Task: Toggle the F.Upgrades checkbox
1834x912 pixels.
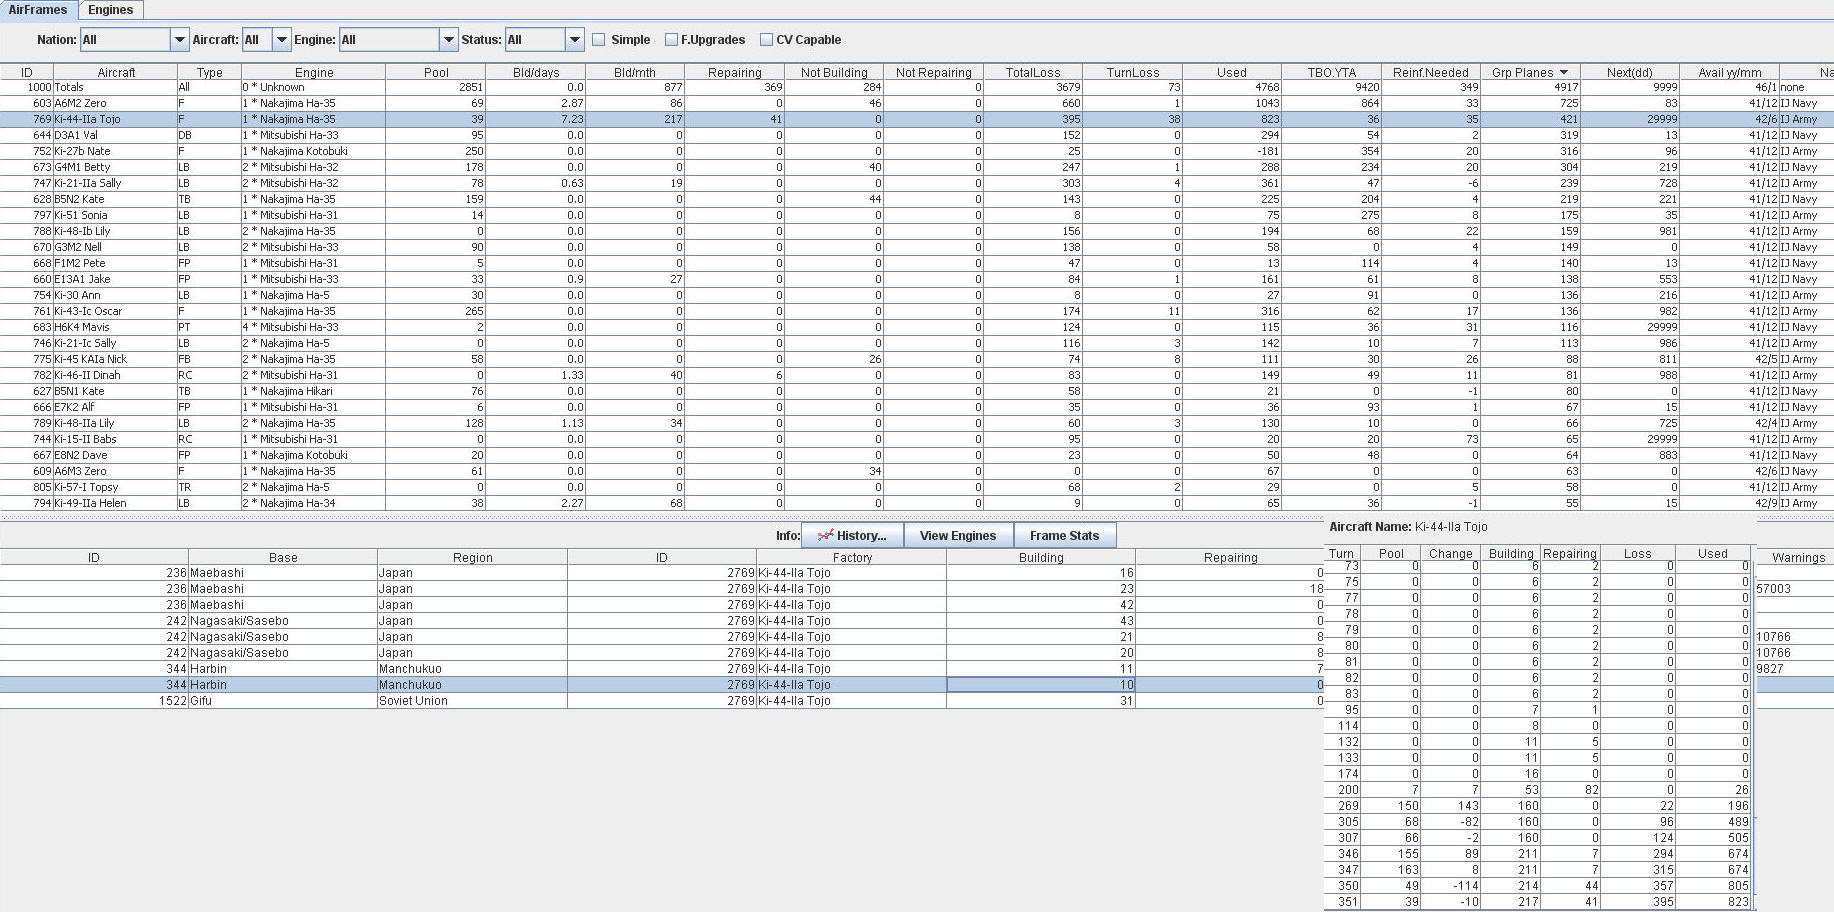Action: [671, 40]
